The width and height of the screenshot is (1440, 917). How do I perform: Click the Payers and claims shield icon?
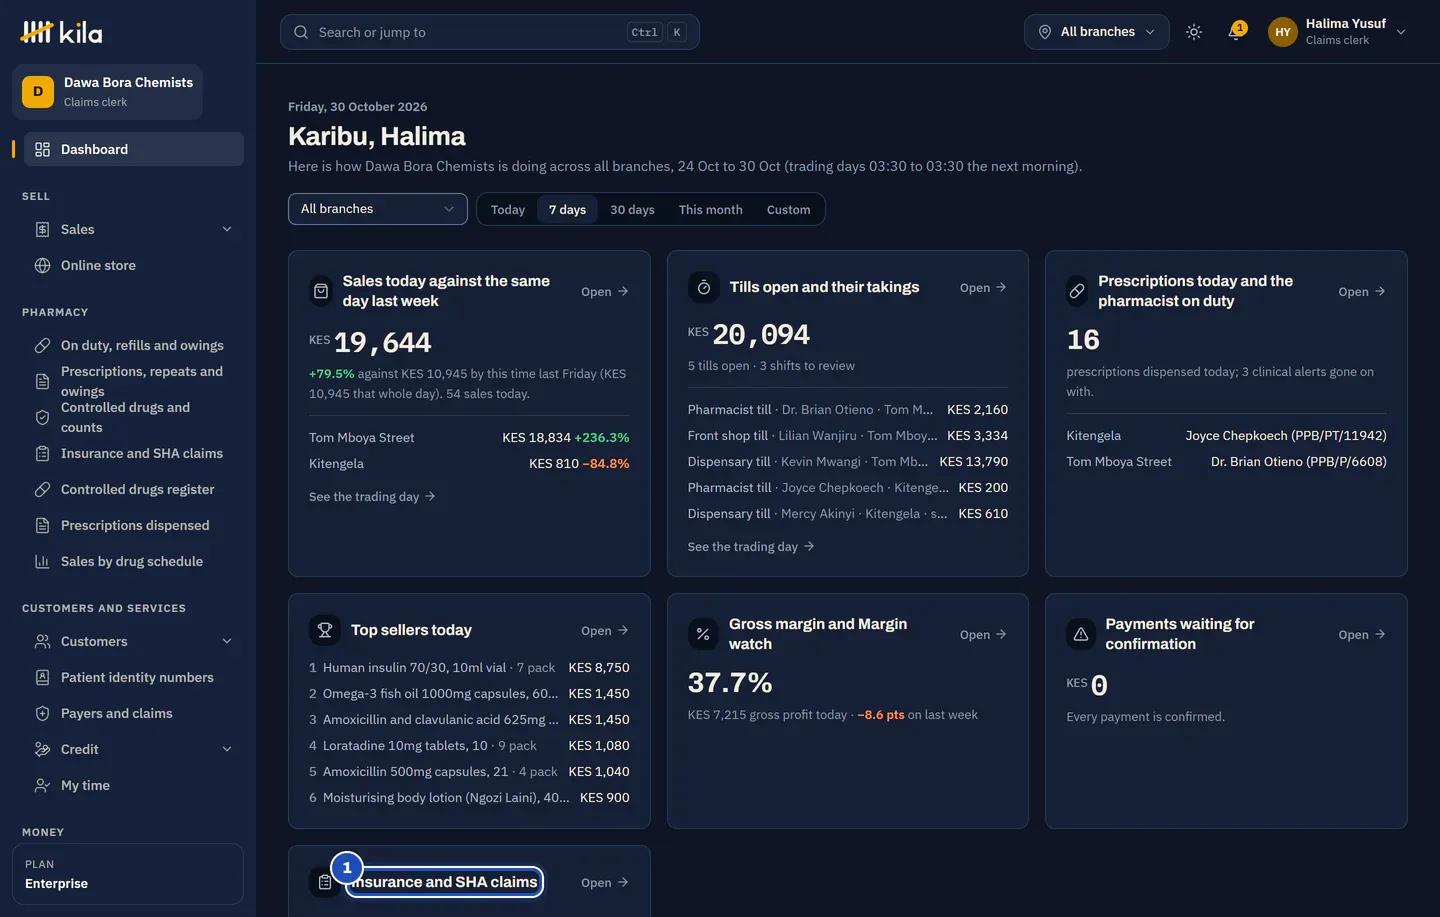pos(42,713)
